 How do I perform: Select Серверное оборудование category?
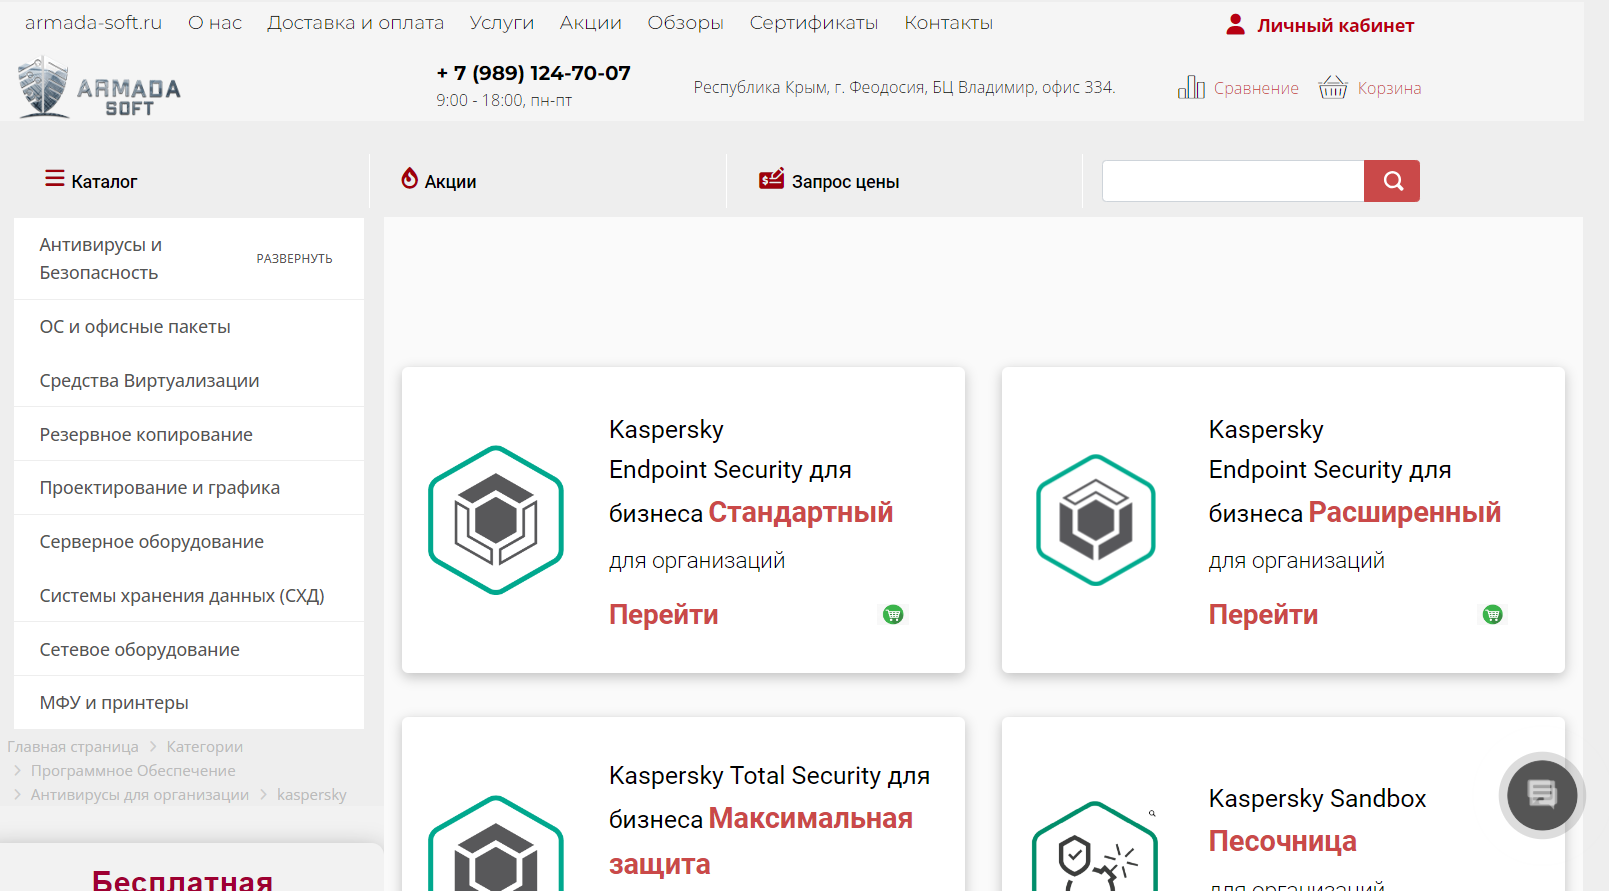151,542
